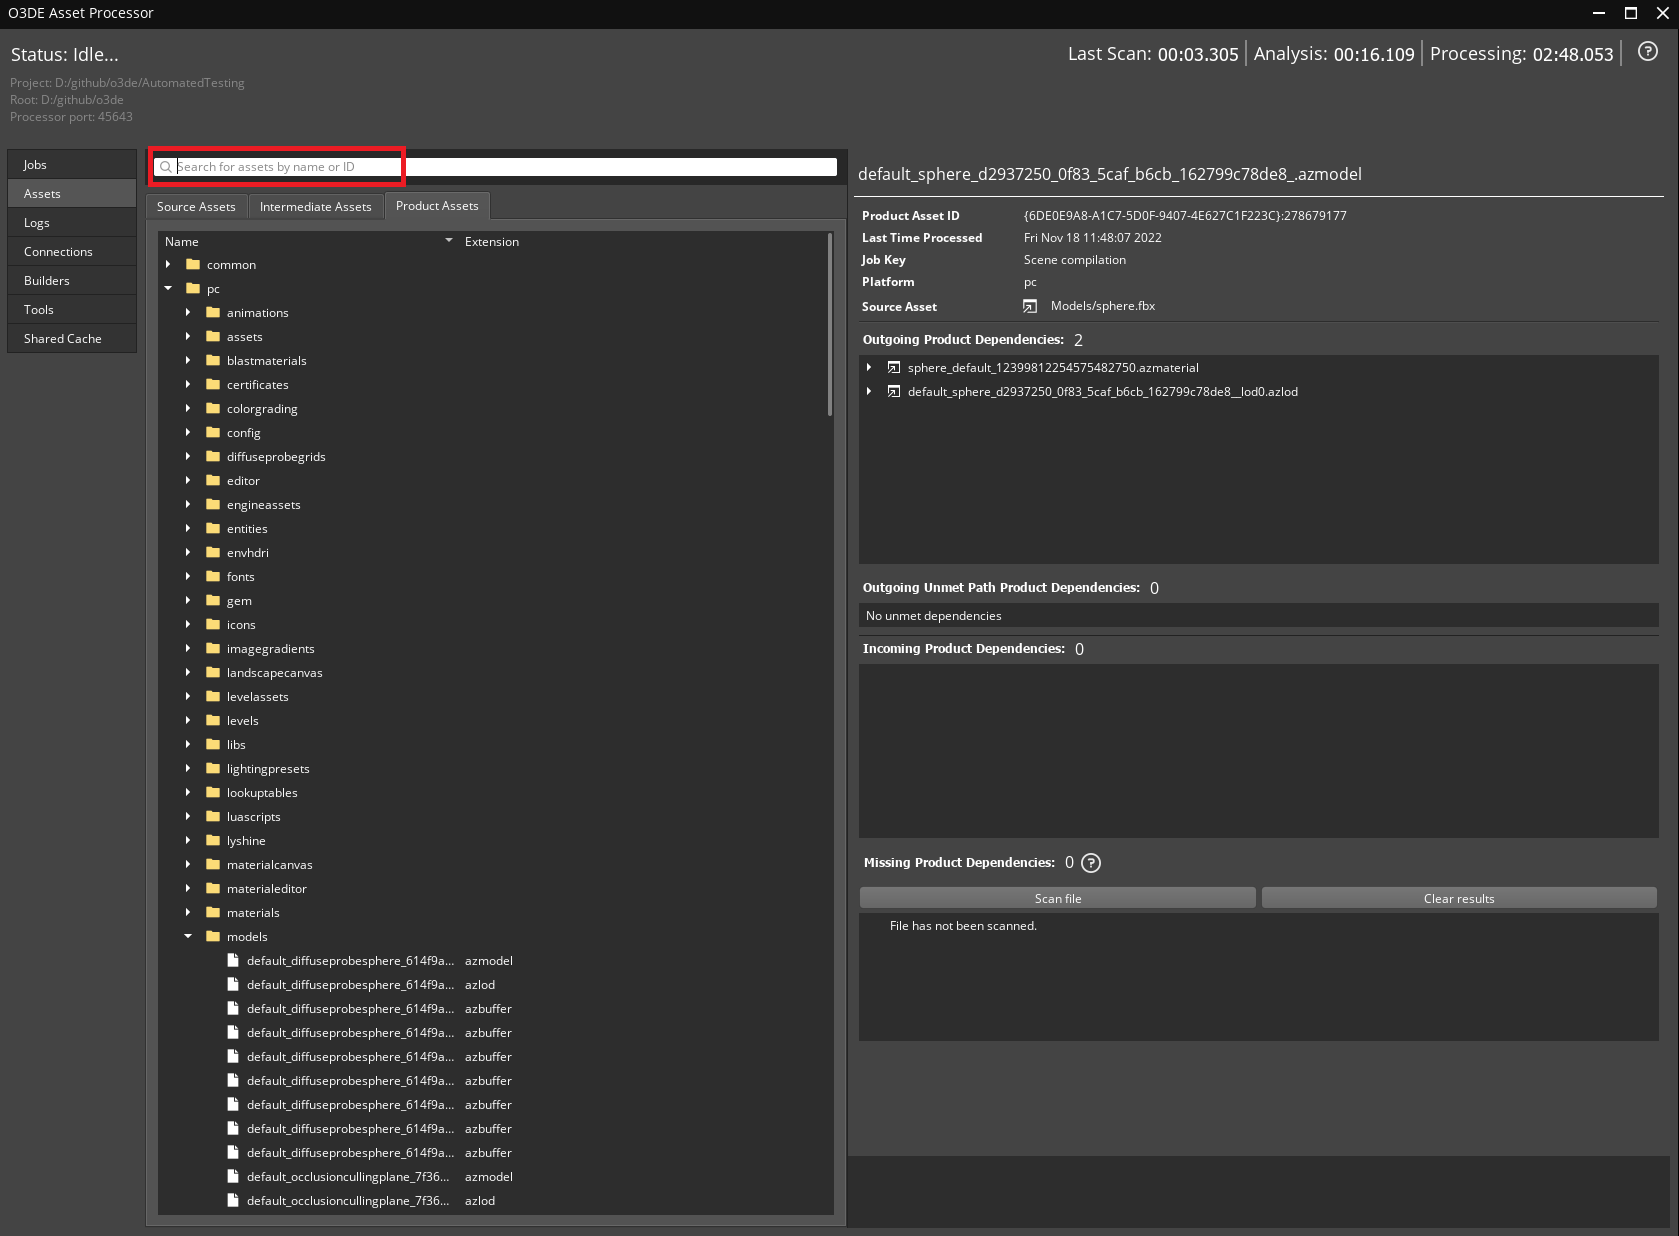
Task: Click the help icon in the top right corner
Action: tap(1647, 52)
